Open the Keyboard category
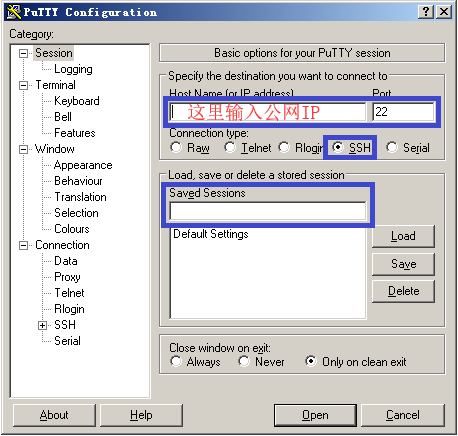The image size is (458, 436). (77, 101)
